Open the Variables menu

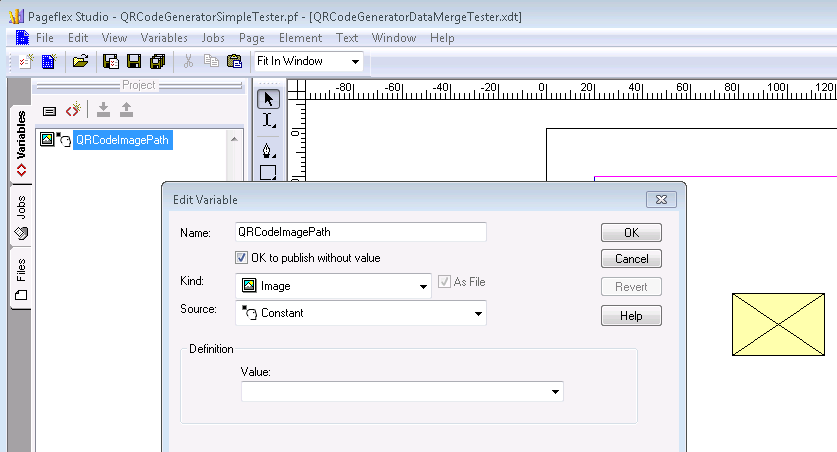point(164,38)
